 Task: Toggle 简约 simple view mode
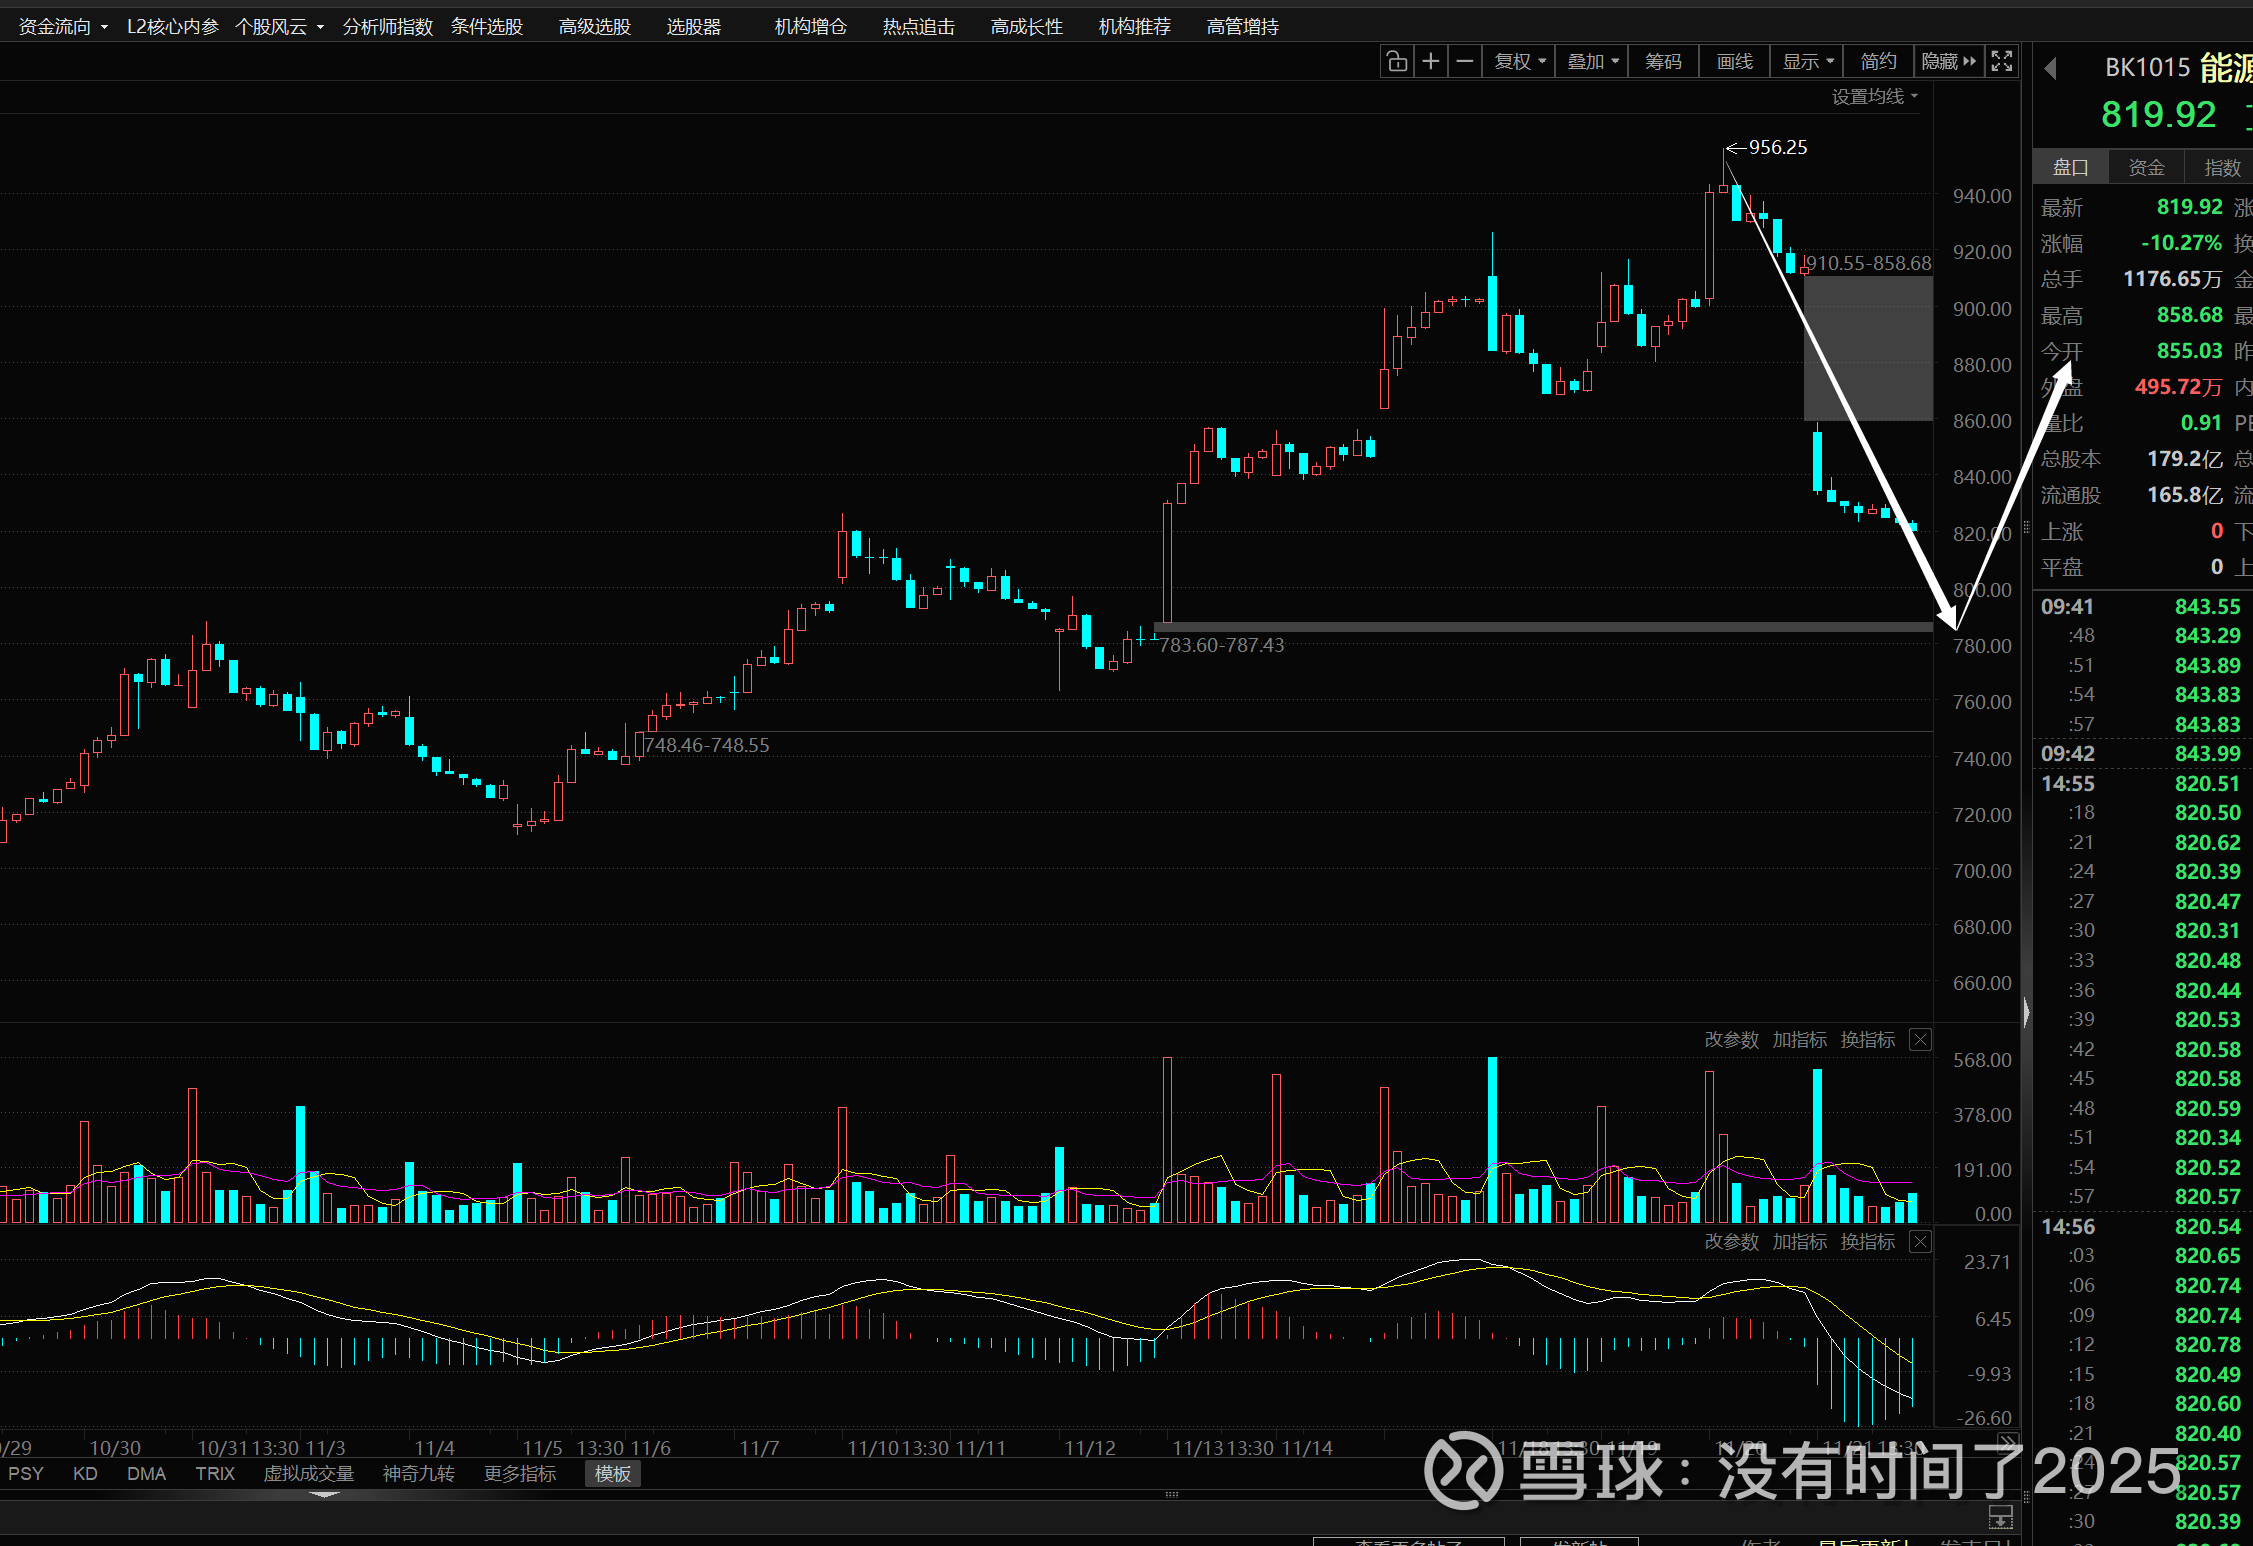point(1878,62)
